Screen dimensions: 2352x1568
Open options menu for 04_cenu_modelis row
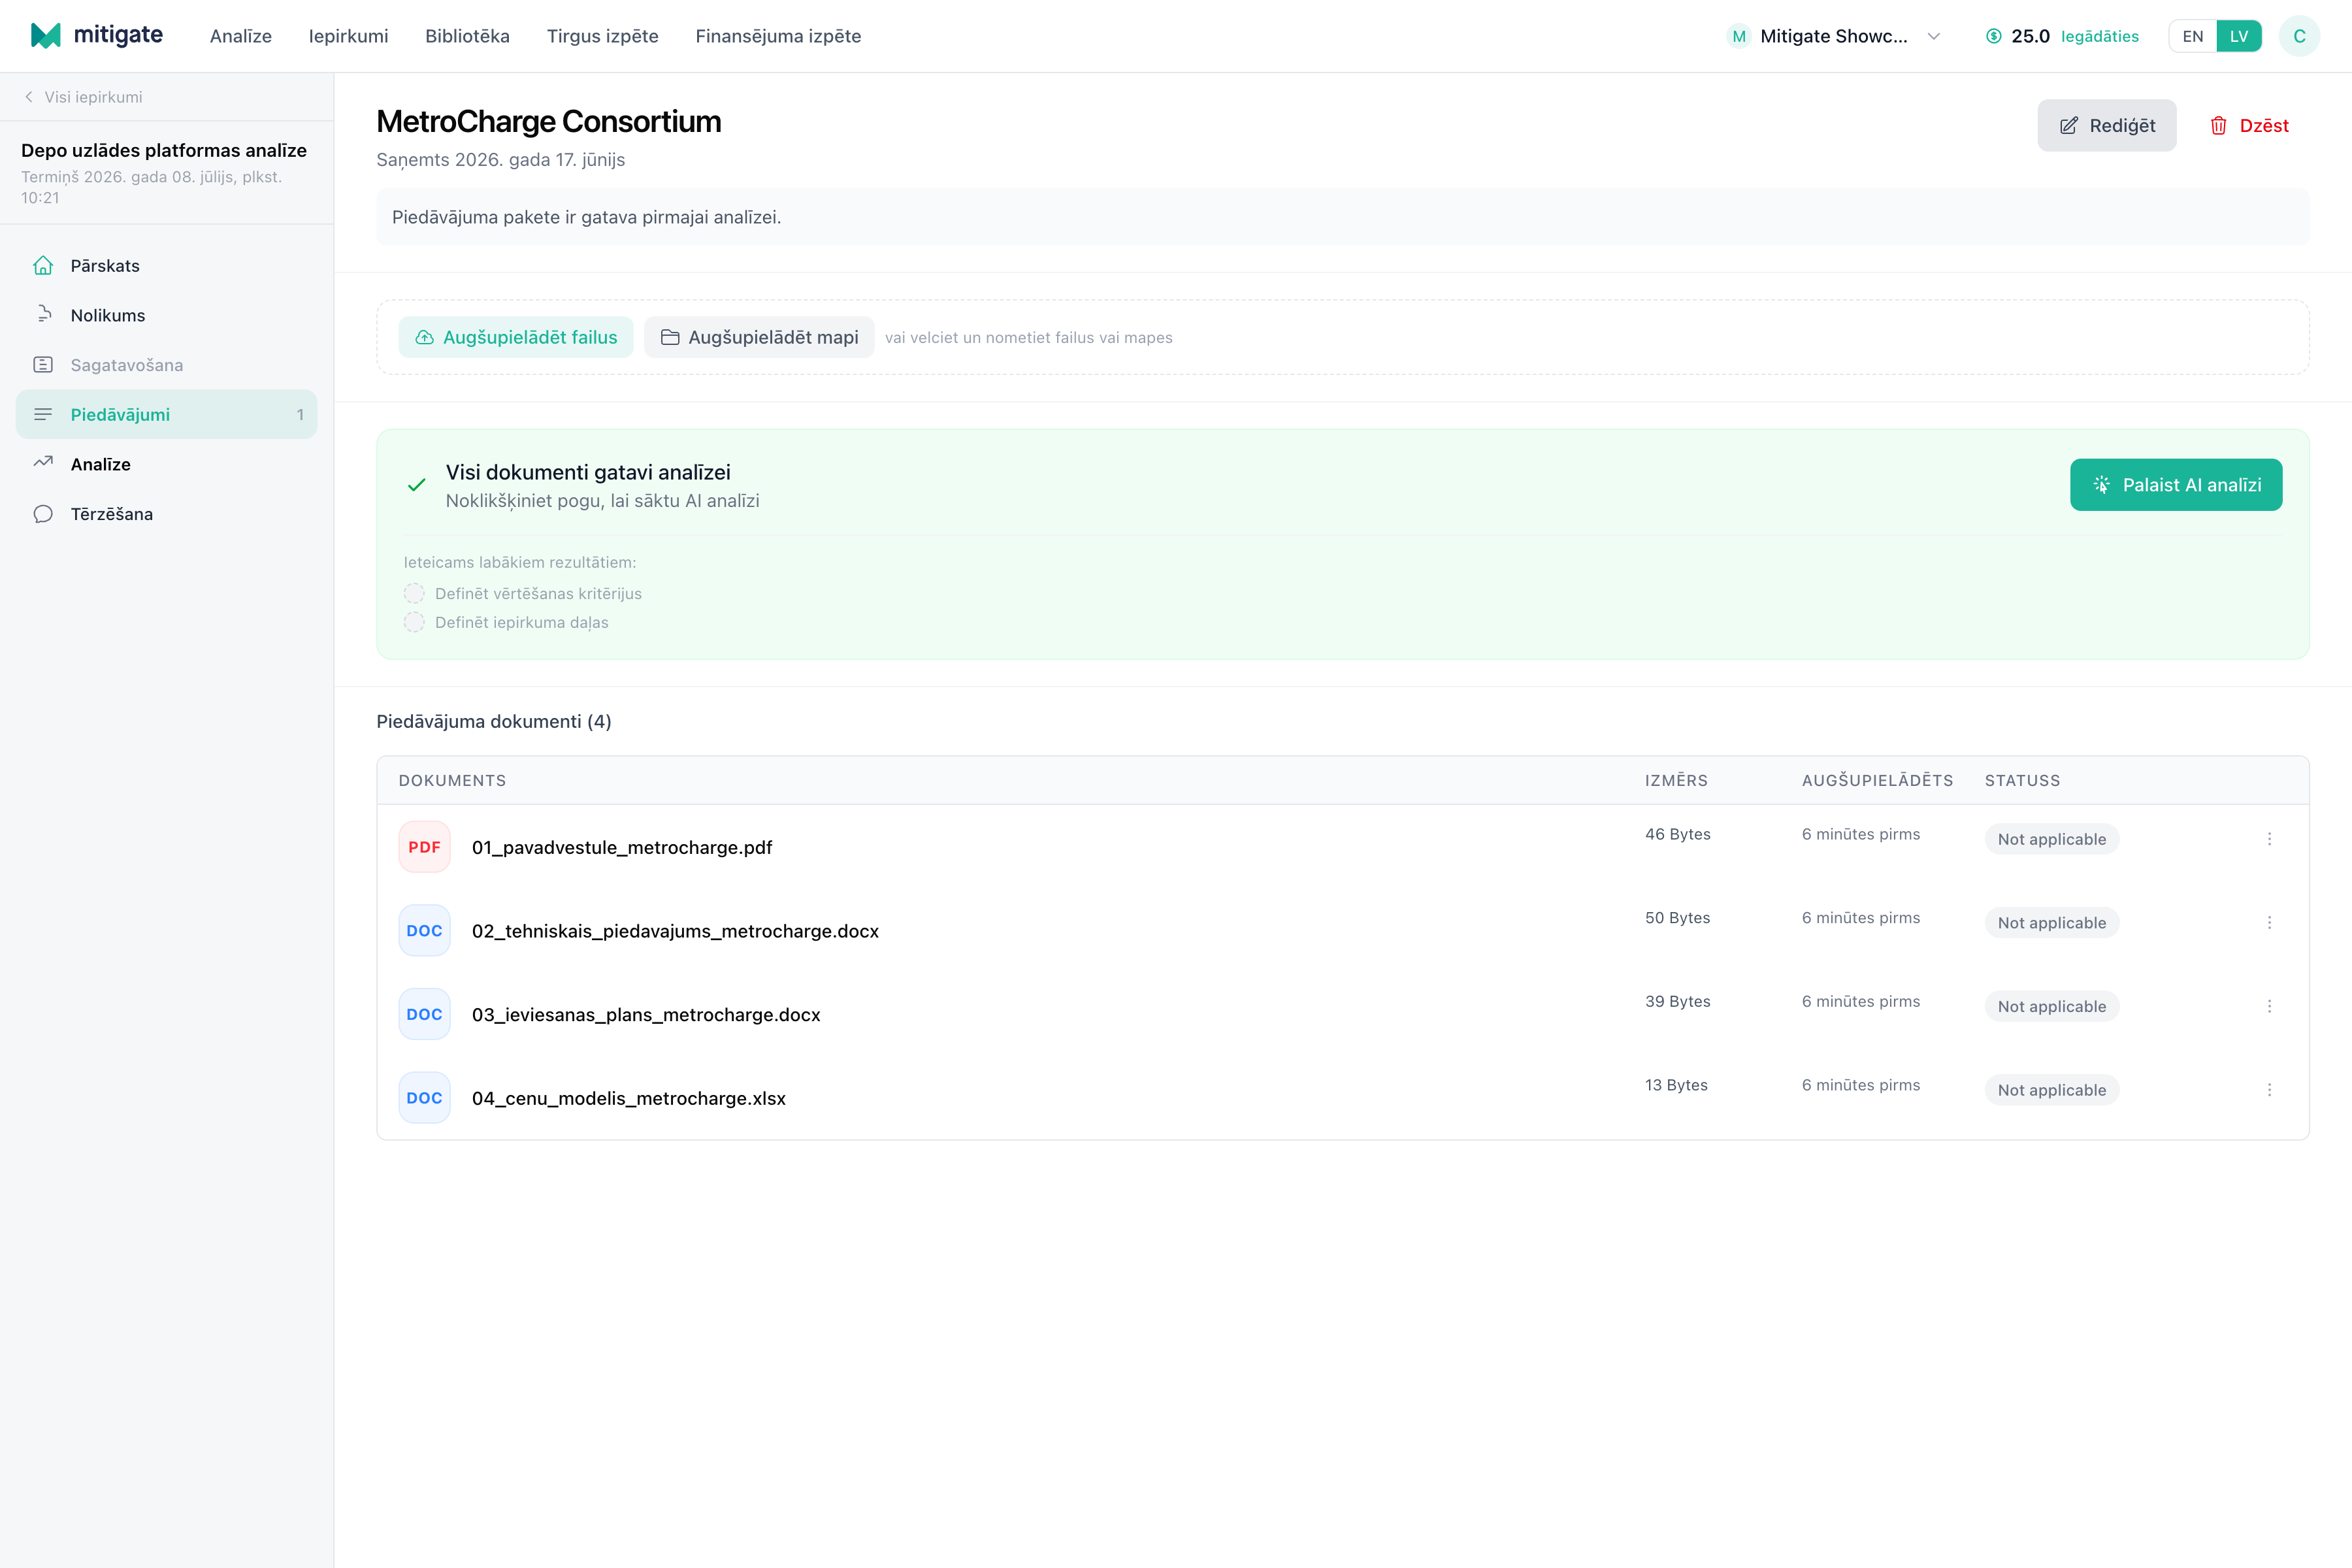[2269, 1090]
